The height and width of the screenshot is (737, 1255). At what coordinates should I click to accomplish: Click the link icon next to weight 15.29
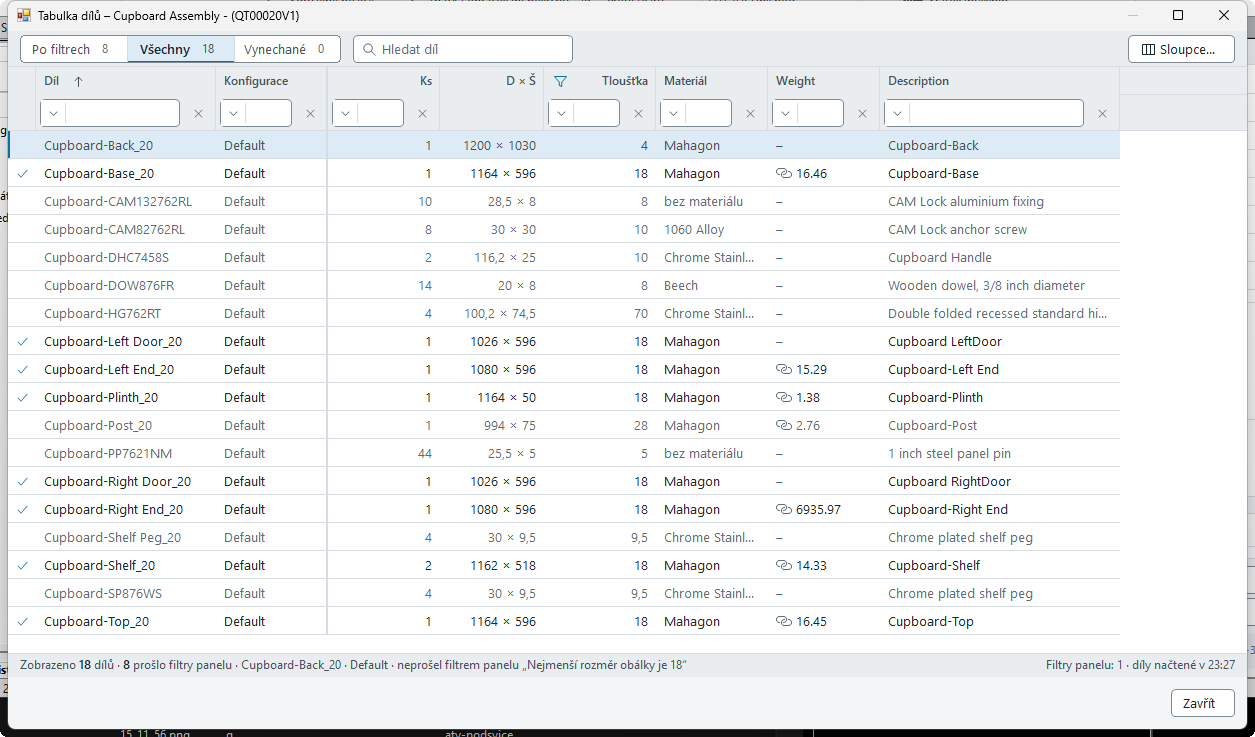click(784, 369)
